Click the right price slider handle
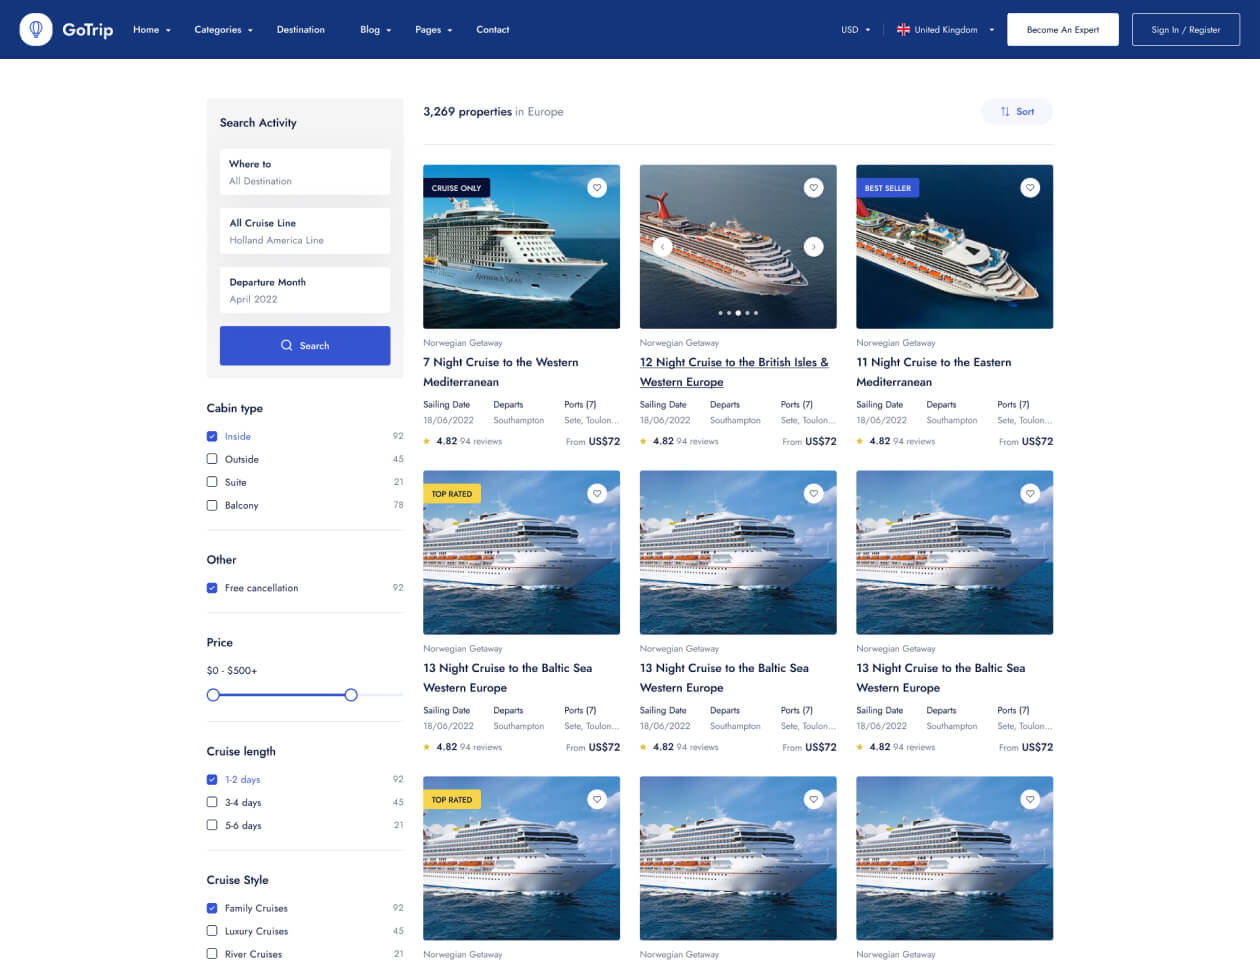 [x=351, y=695]
